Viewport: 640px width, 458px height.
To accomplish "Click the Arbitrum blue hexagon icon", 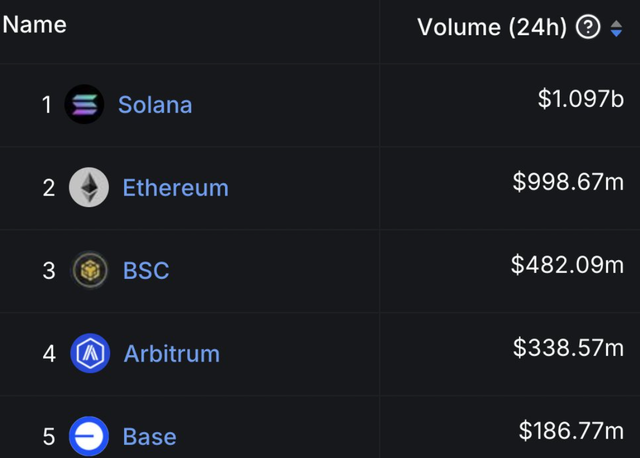I will (90, 354).
